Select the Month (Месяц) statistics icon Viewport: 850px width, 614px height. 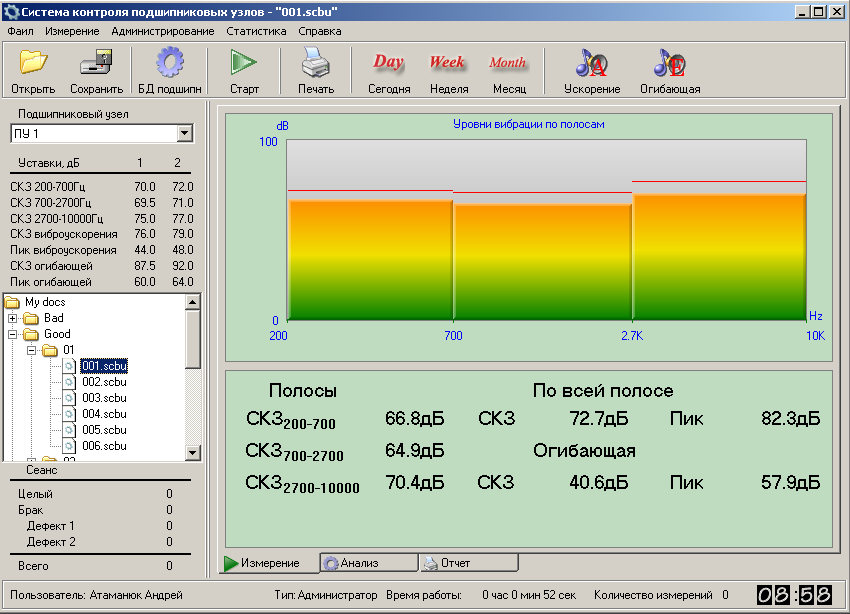click(x=508, y=63)
